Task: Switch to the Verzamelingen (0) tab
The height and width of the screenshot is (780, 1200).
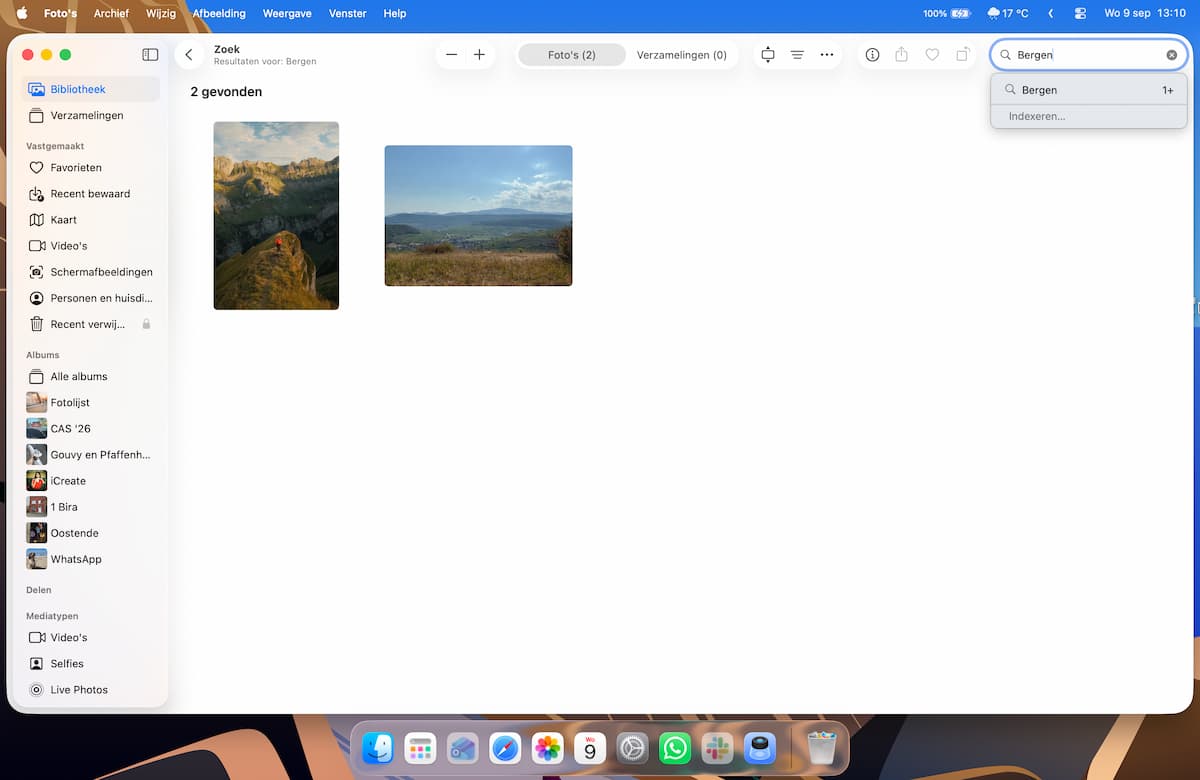Action: (x=682, y=55)
